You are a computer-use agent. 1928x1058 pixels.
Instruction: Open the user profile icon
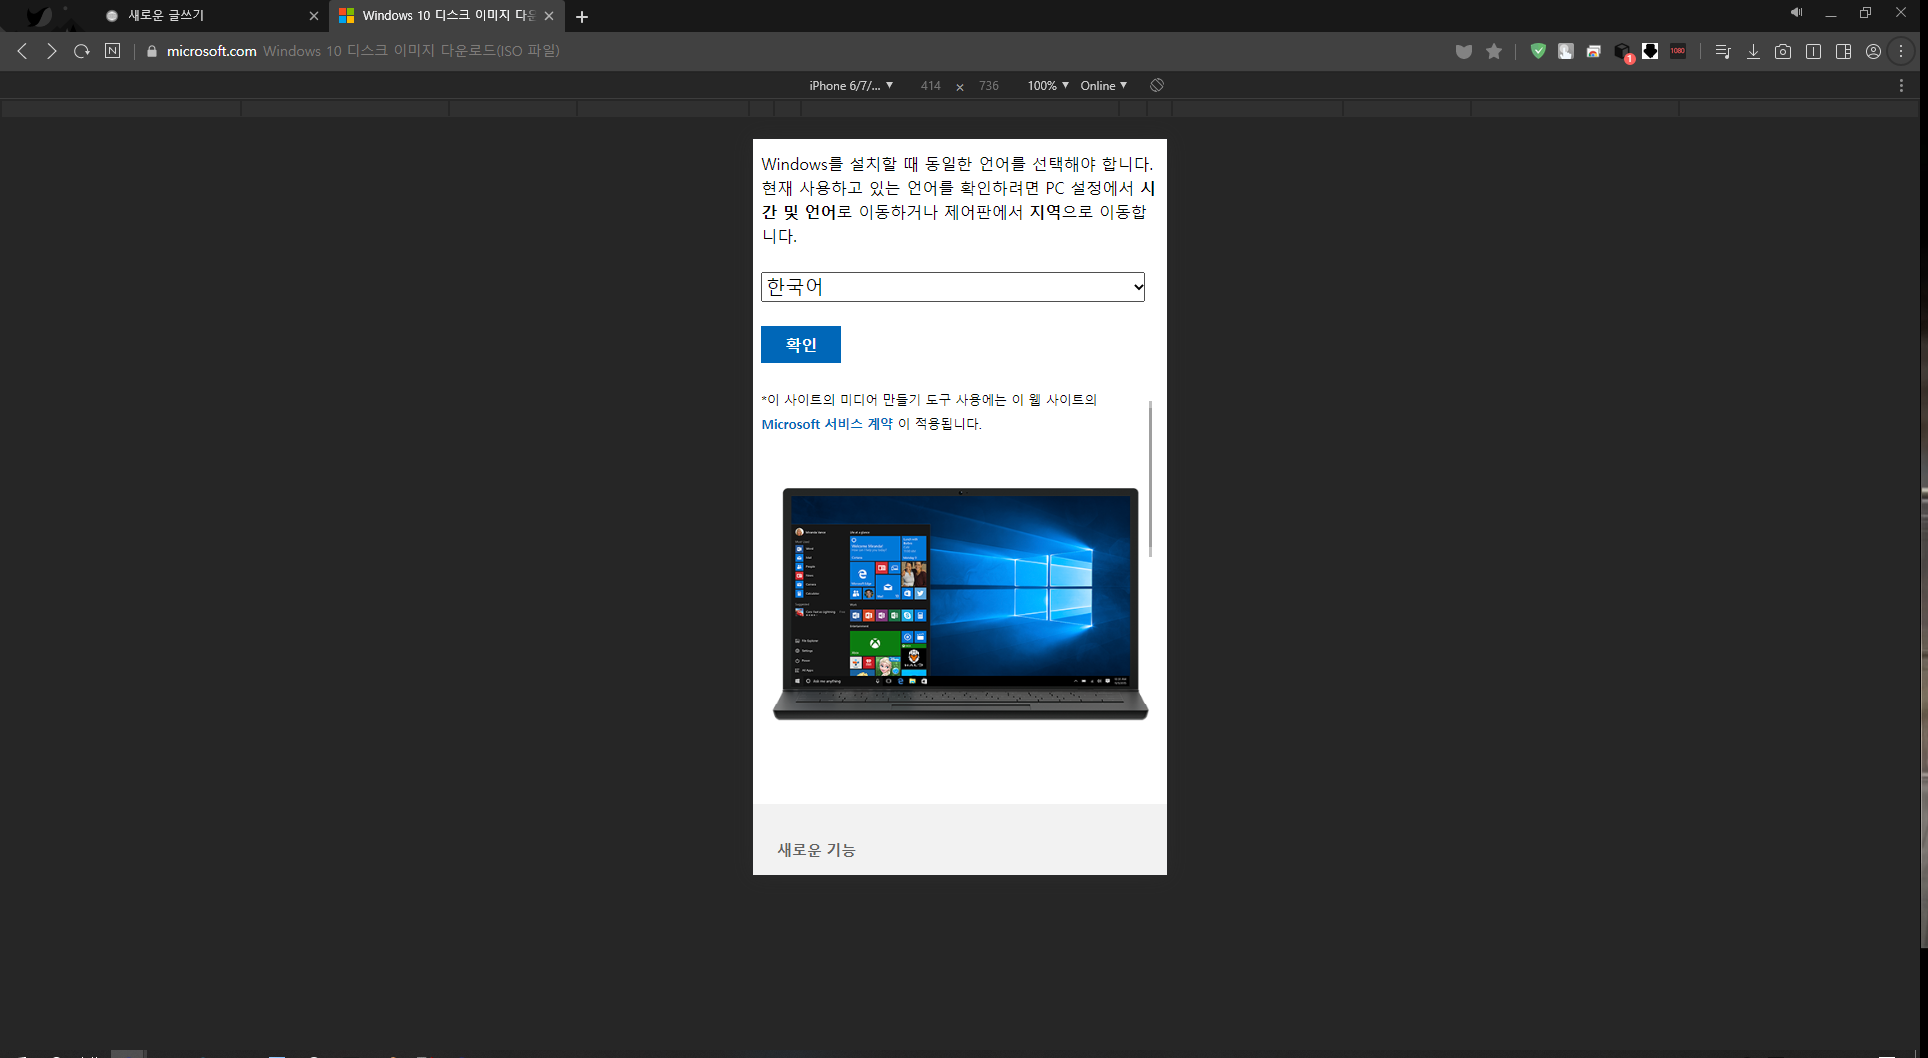pyautogui.click(x=1873, y=51)
